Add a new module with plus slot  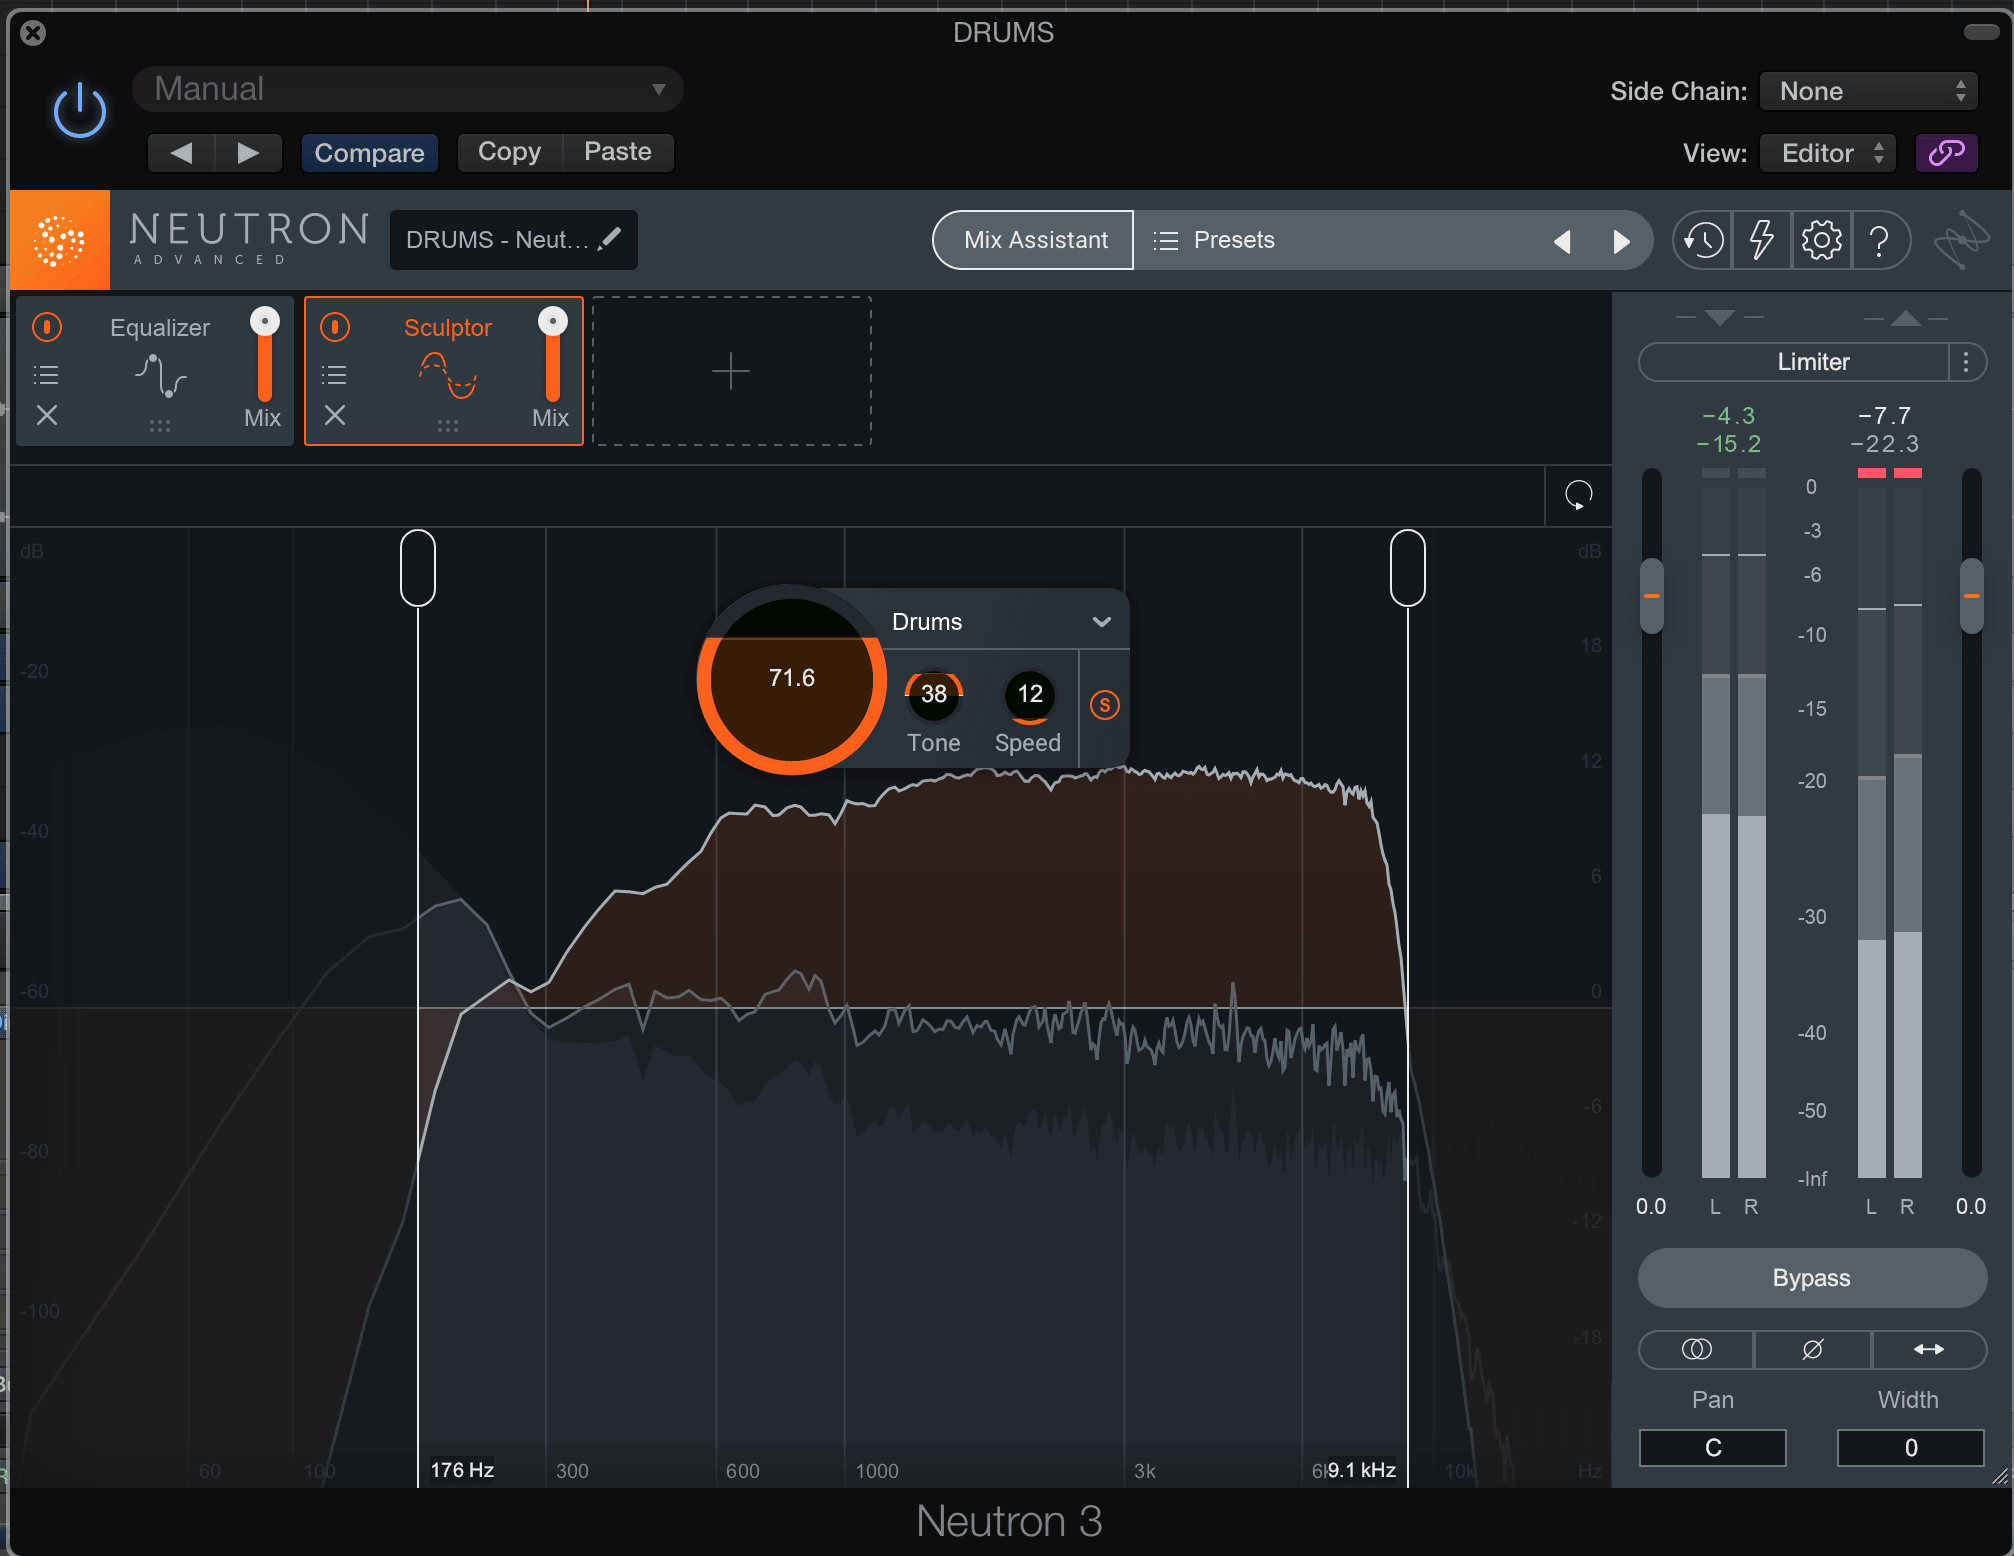pos(731,371)
